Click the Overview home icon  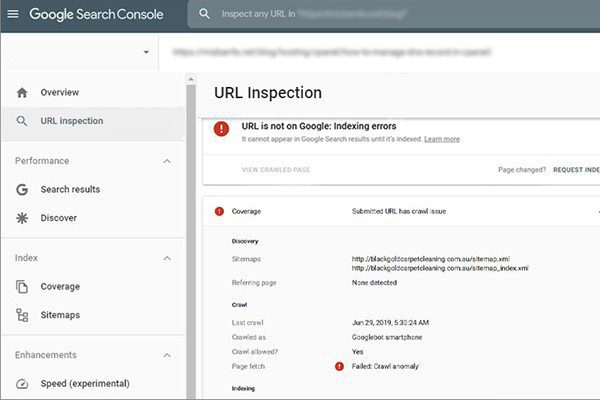point(22,92)
